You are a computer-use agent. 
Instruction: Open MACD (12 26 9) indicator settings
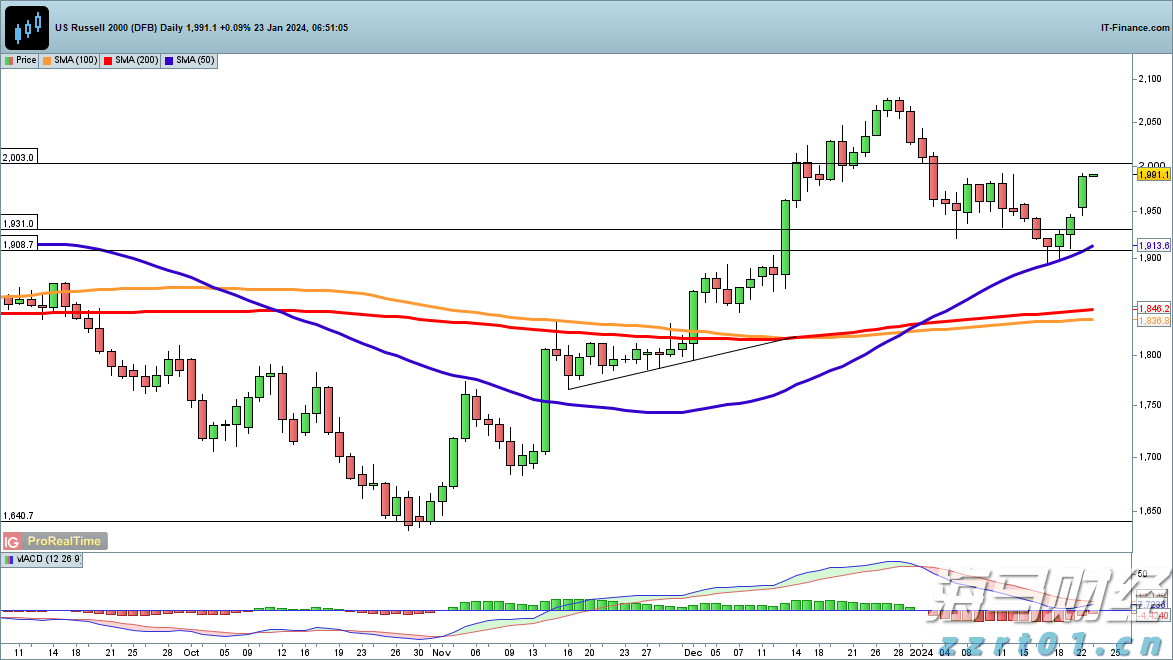tap(48, 560)
